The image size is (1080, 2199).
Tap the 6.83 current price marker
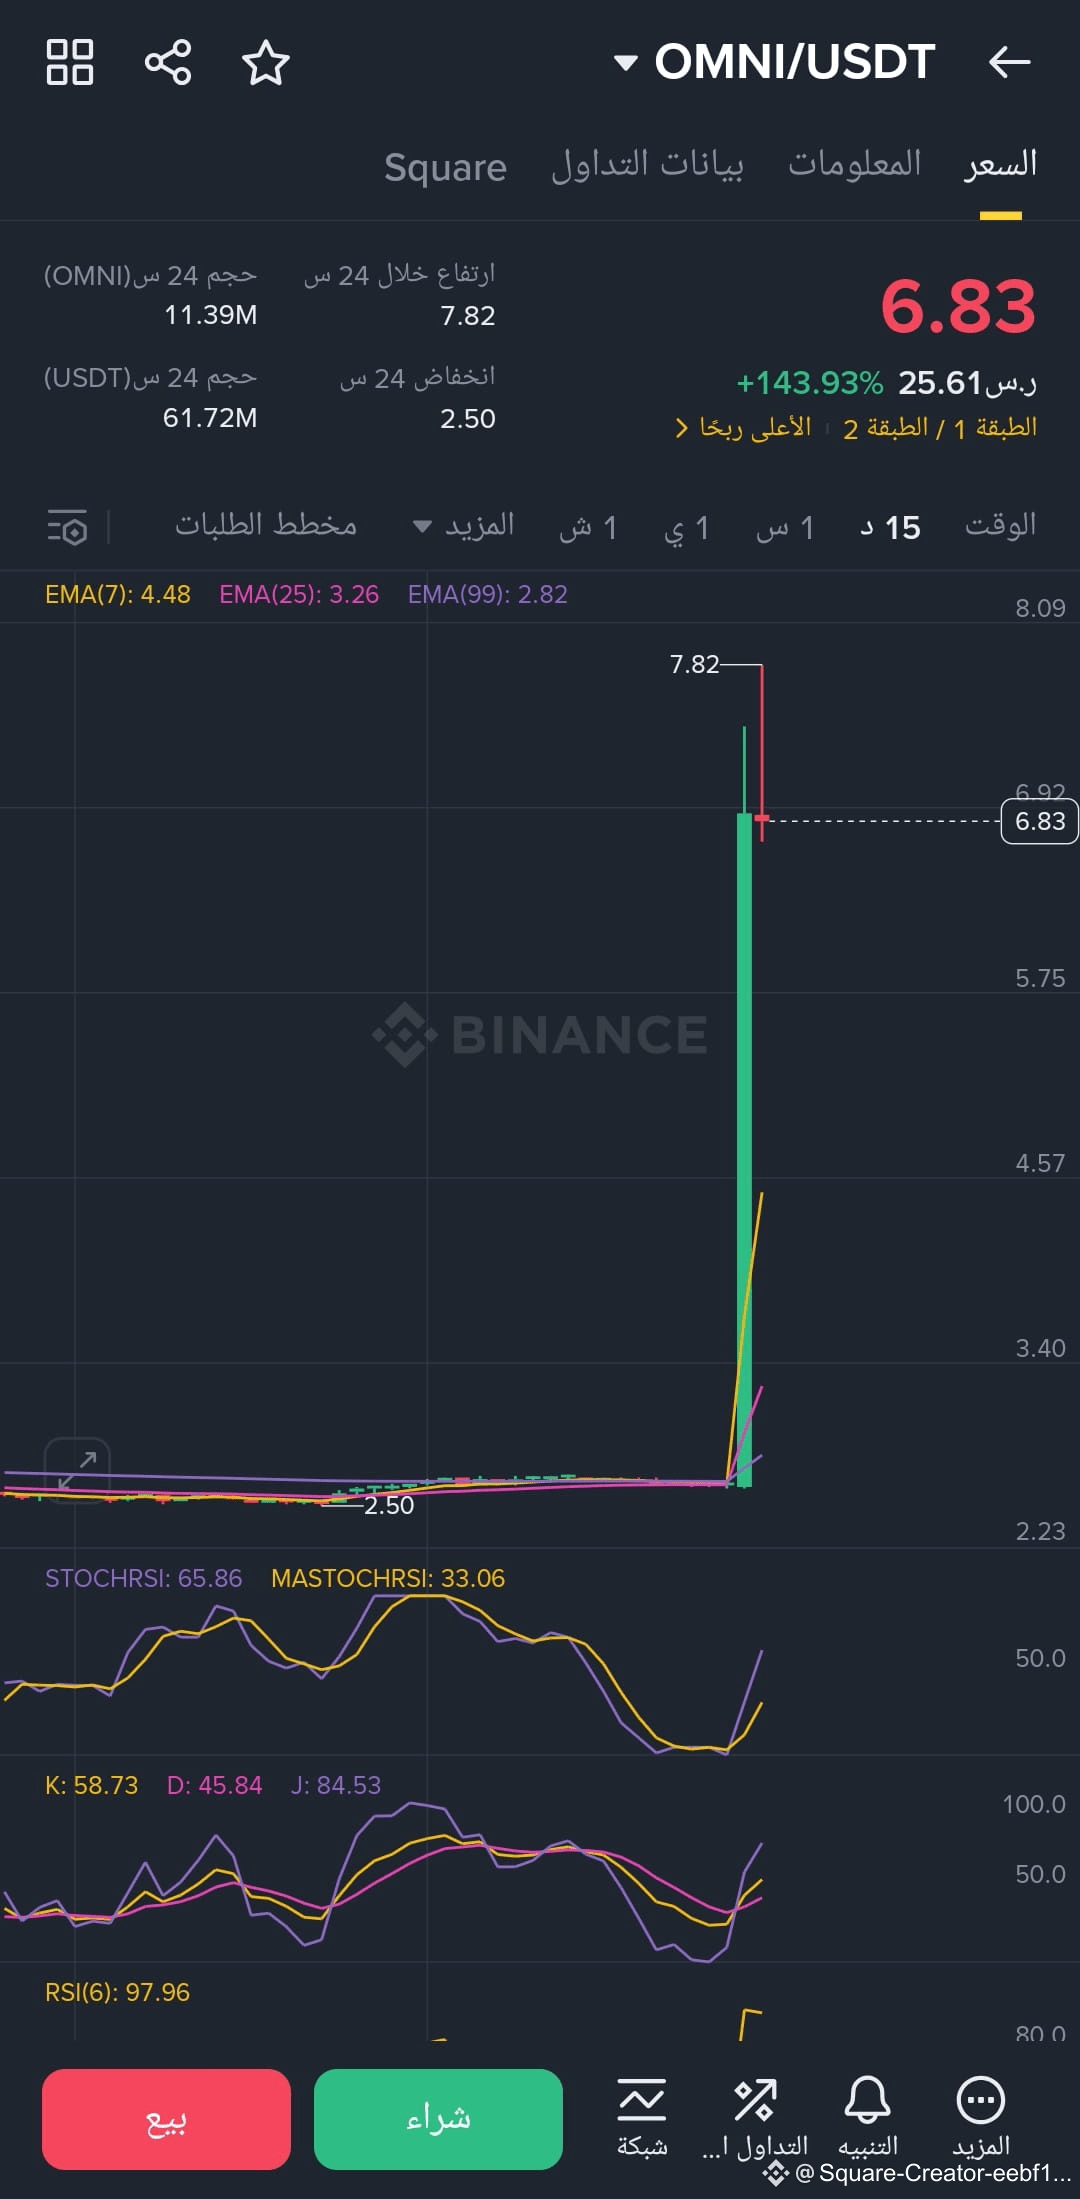(1040, 821)
